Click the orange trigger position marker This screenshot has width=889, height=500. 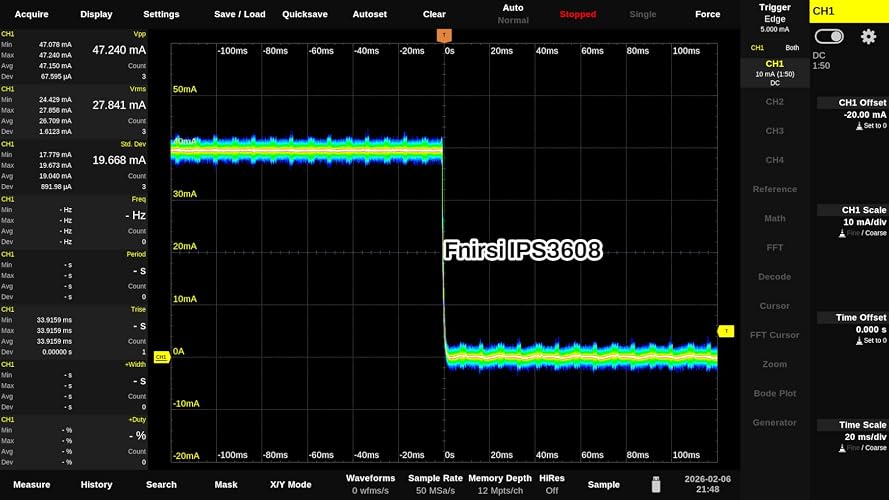(444, 36)
